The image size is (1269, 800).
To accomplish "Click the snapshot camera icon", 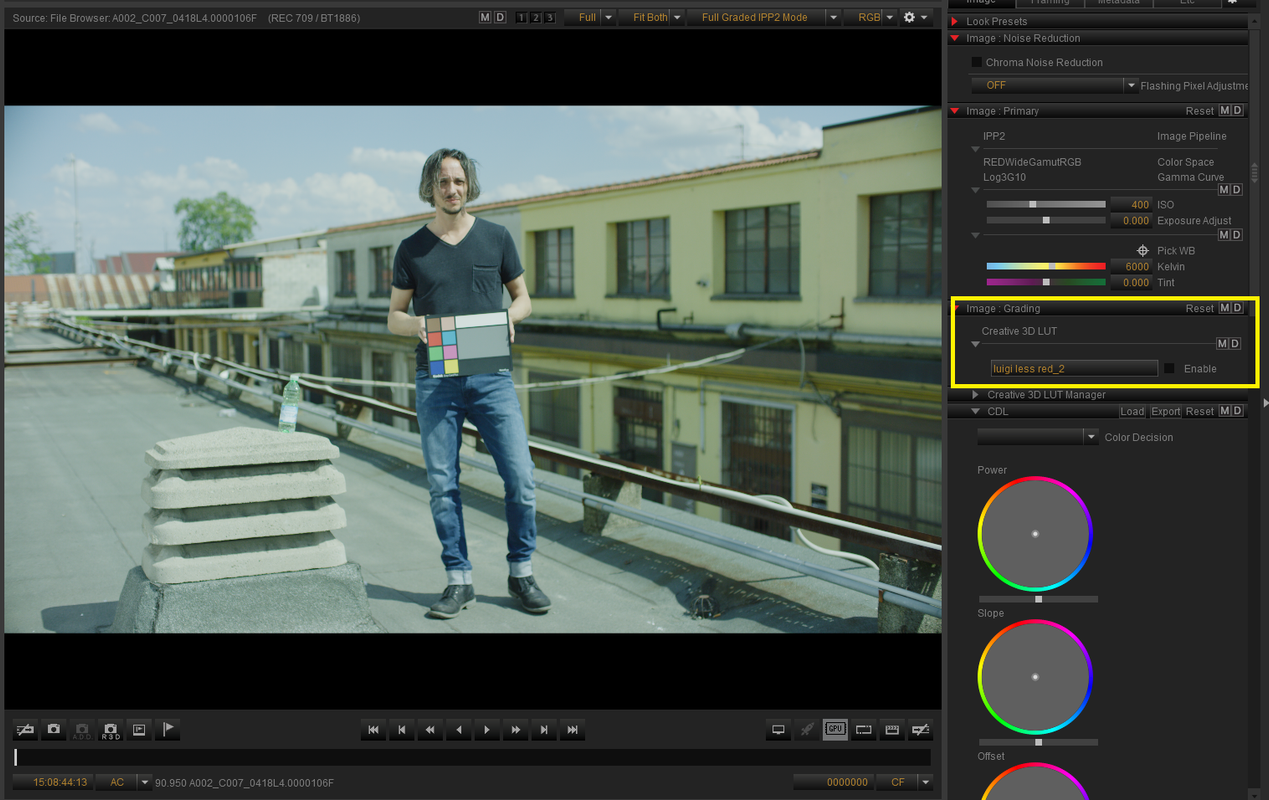I will pos(54,730).
